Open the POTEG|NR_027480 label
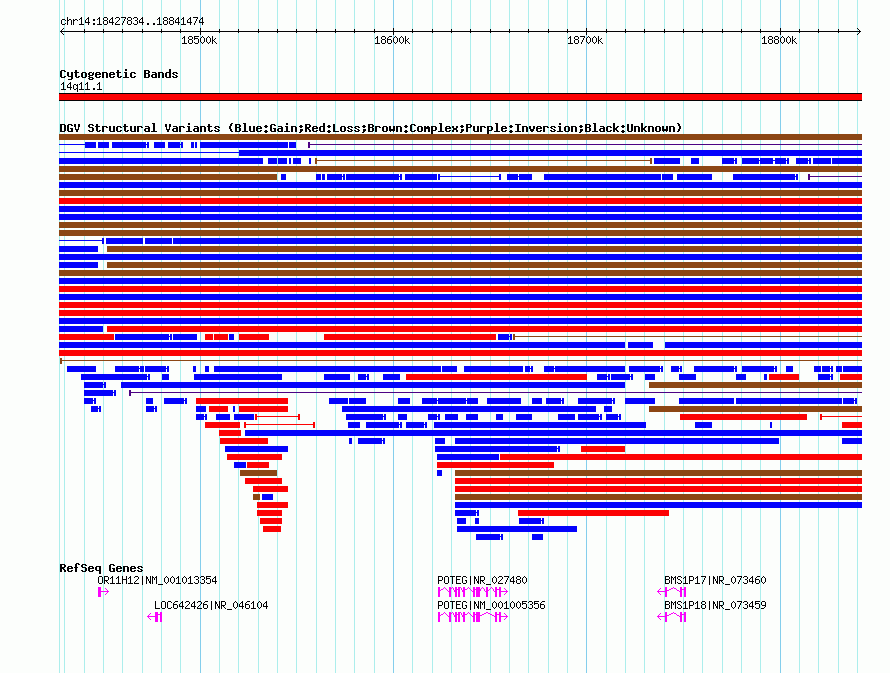Viewport: 890px width, 673px height. click(482, 580)
